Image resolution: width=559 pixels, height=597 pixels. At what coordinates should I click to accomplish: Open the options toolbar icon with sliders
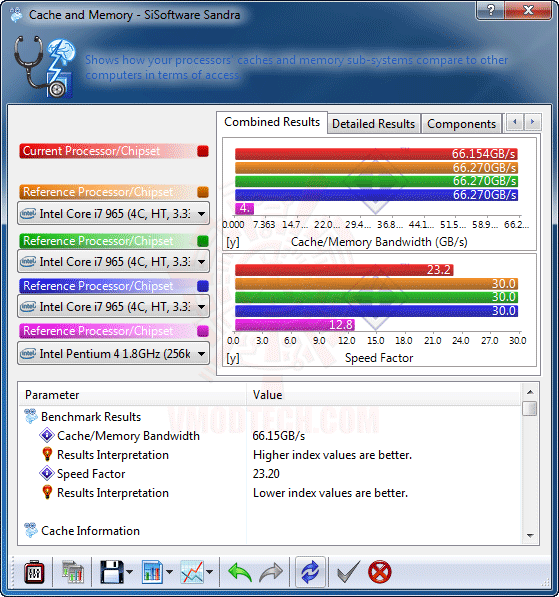click(34, 571)
